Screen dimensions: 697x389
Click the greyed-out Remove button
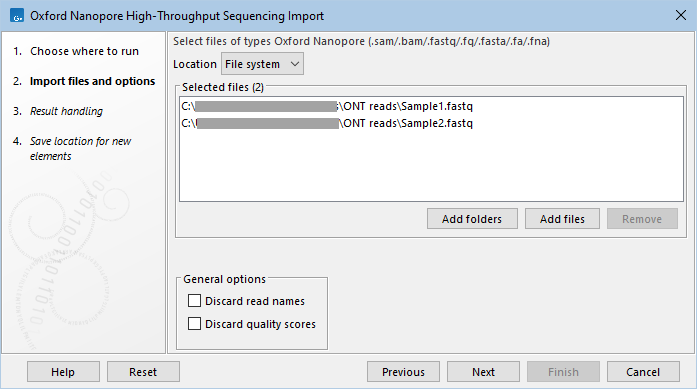click(x=642, y=219)
